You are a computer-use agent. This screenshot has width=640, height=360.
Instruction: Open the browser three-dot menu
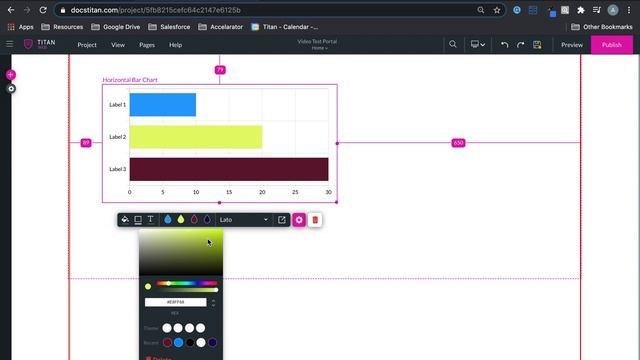click(629, 10)
